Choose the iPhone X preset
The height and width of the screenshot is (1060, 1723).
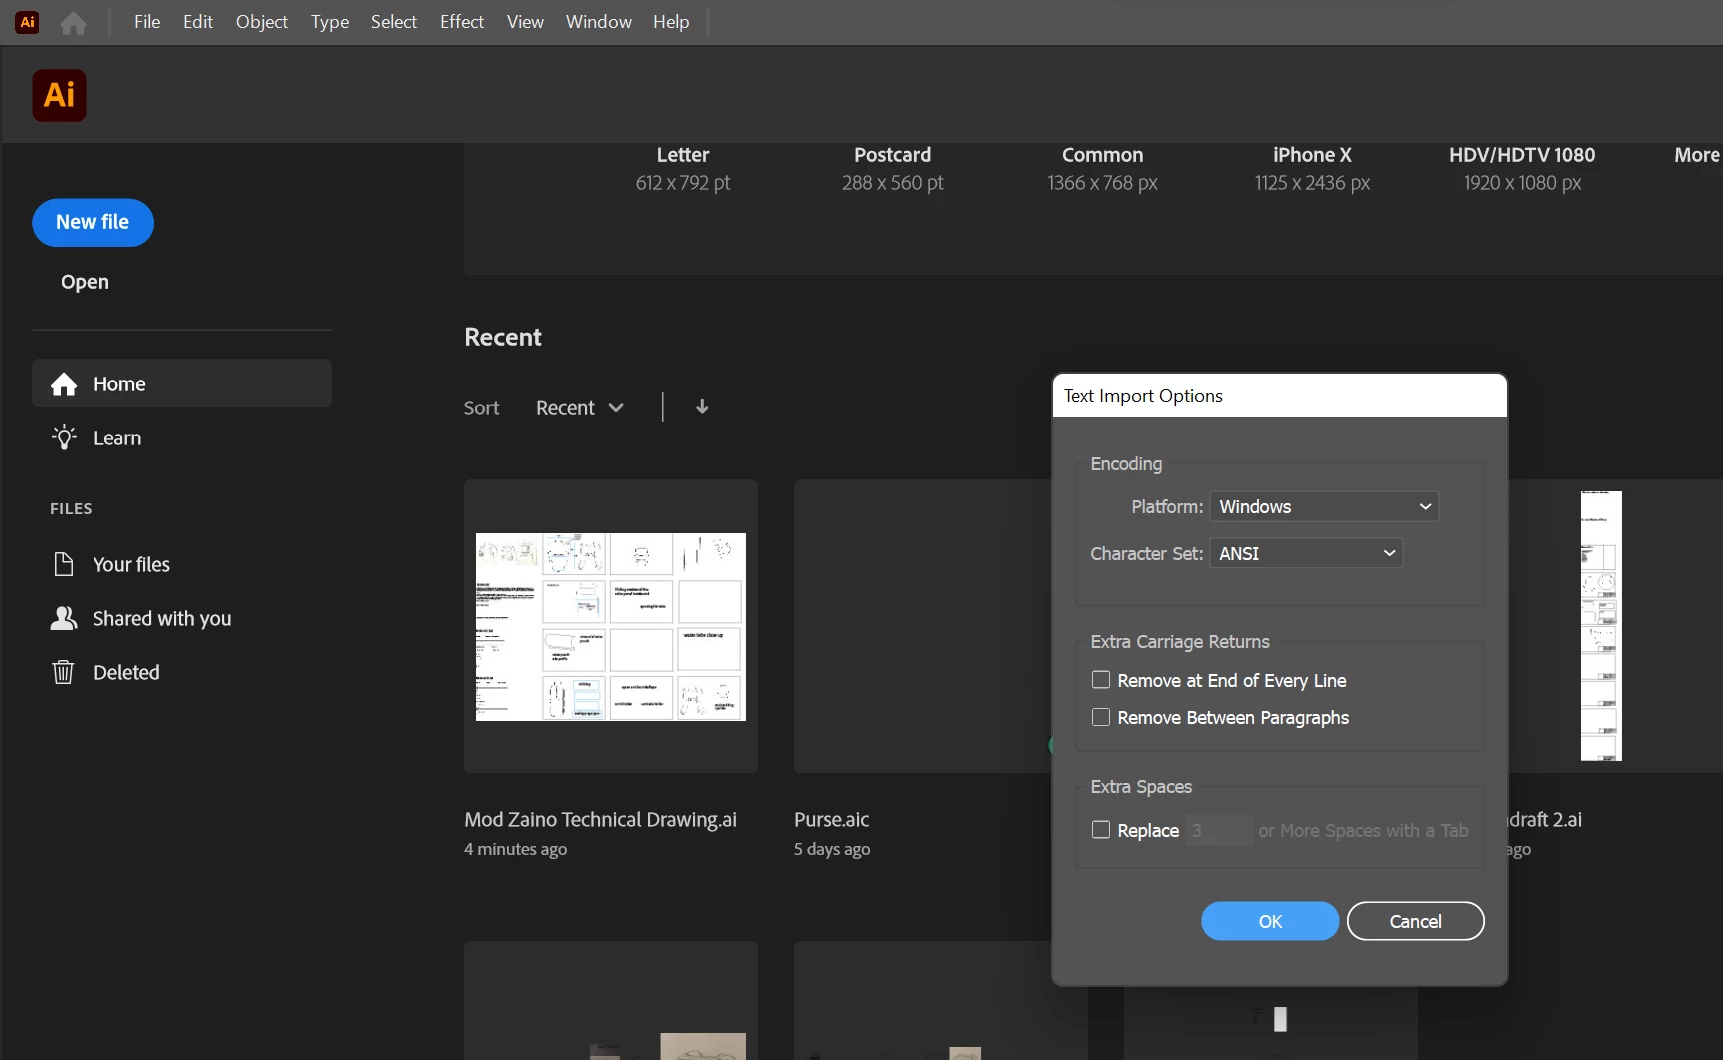click(x=1312, y=169)
